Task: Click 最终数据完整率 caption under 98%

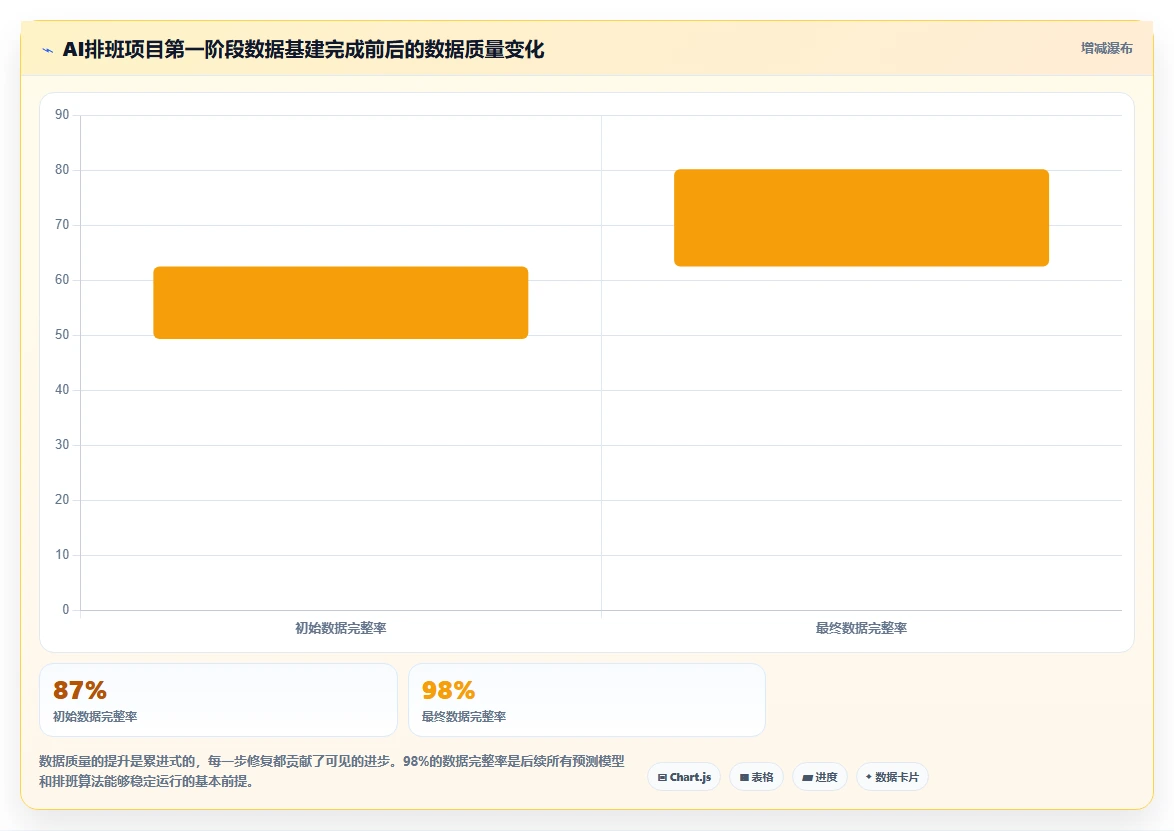Action: coord(464,716)
